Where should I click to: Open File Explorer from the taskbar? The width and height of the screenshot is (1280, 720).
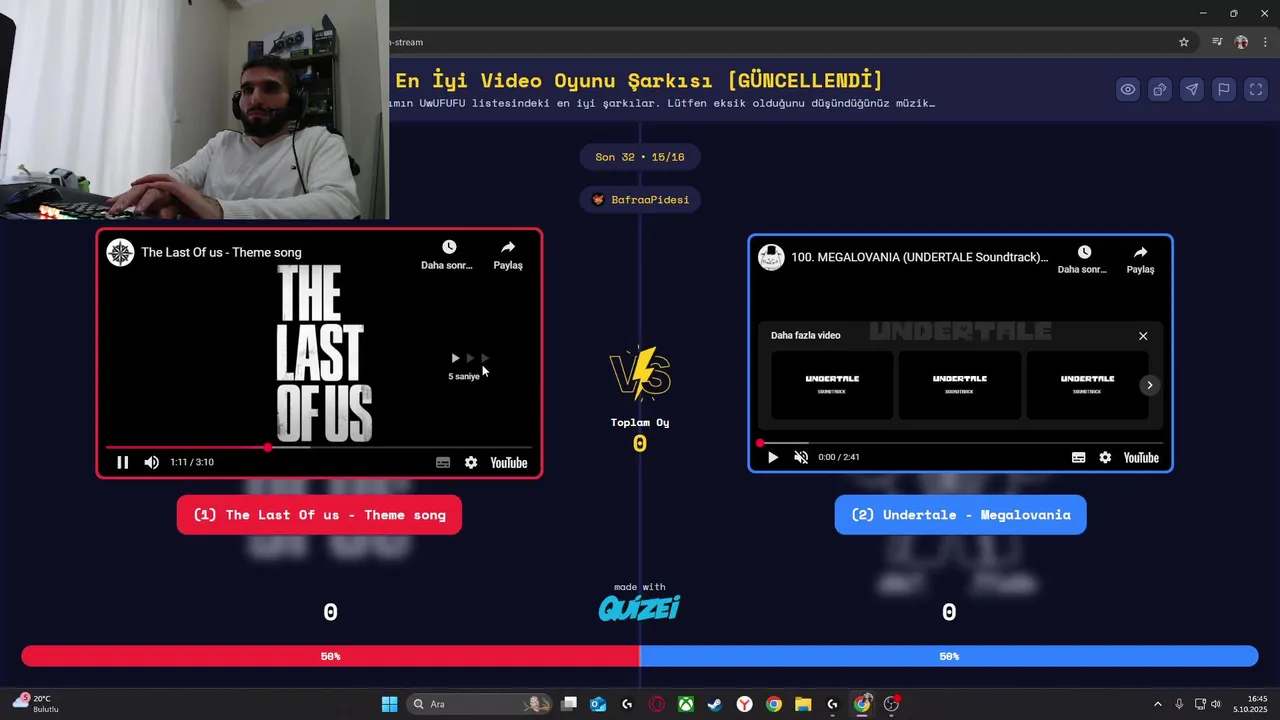(x=803, y=704)
